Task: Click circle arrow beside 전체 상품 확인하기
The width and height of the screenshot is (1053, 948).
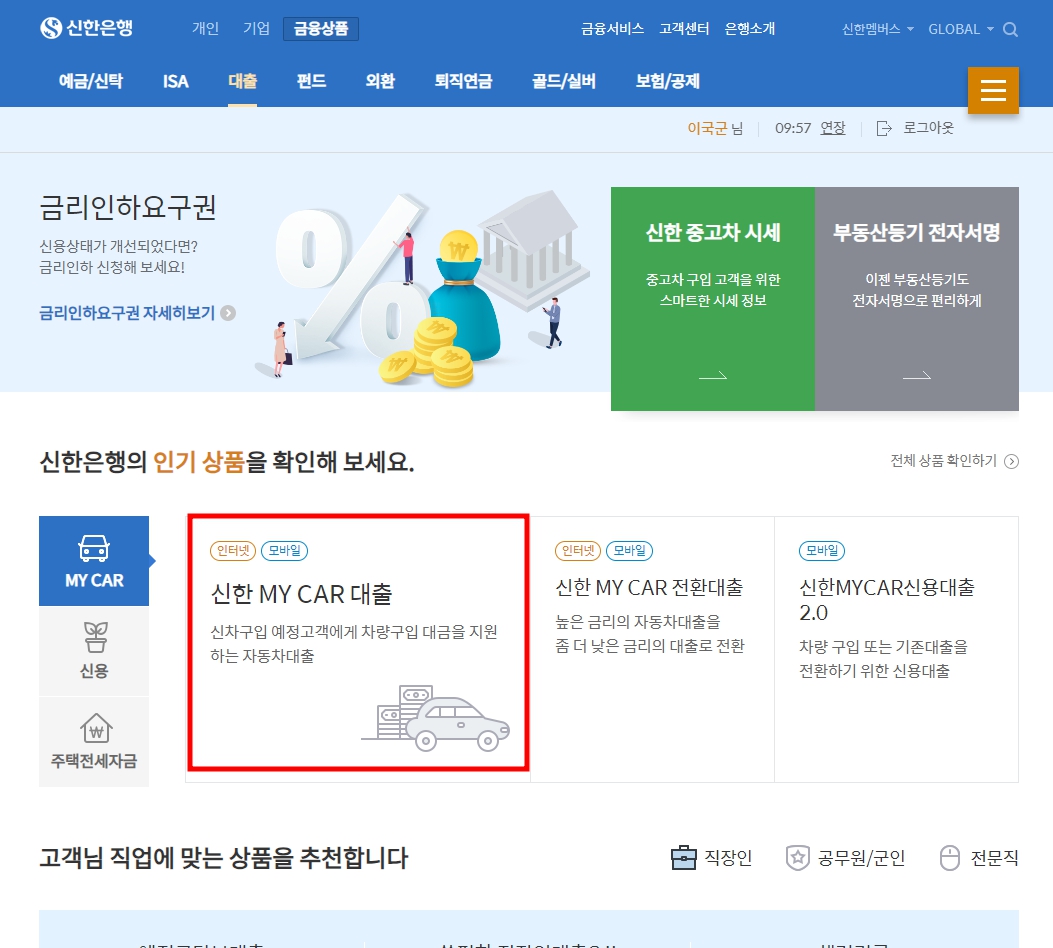Action: point(1011,461)
